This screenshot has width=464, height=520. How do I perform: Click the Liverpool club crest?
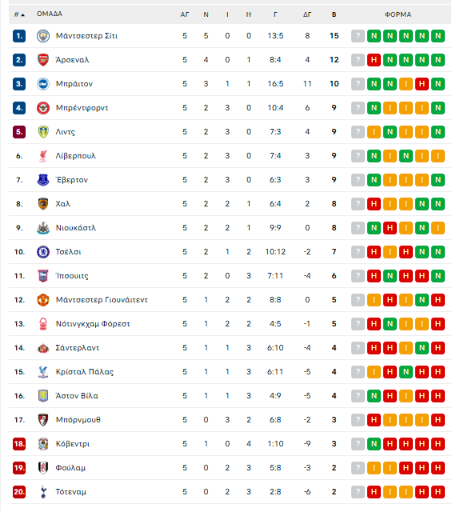tap(43, 156)
